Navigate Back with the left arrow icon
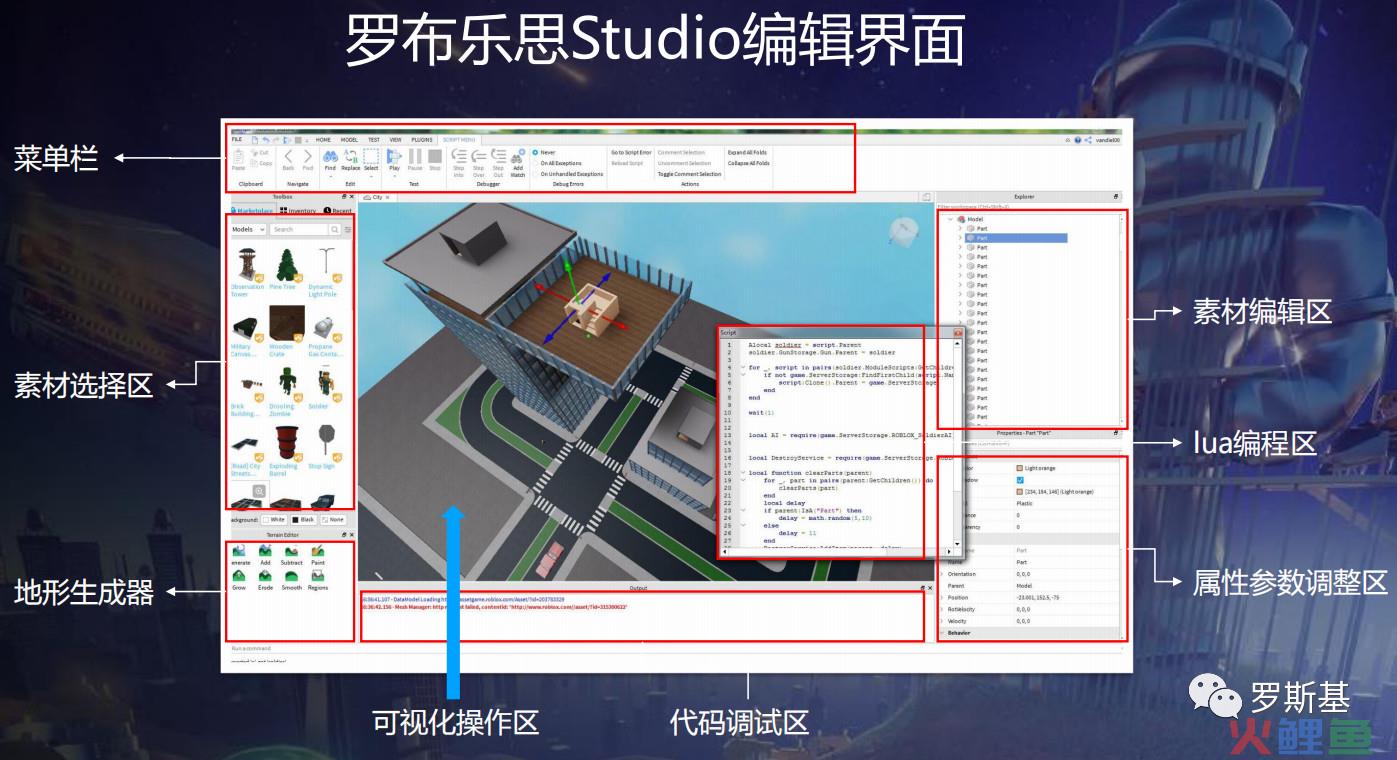1397x760 pixels. point(289,156)
